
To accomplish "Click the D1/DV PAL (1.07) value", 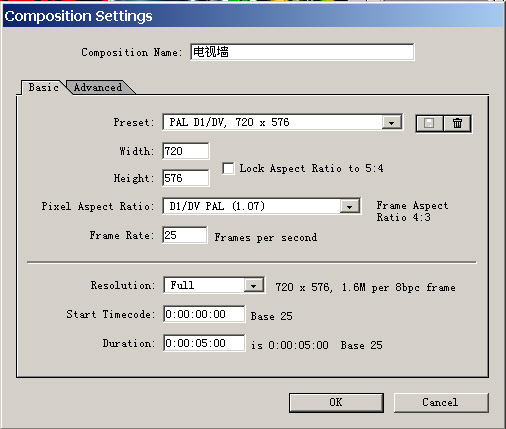I will click(x=217, y=206).
